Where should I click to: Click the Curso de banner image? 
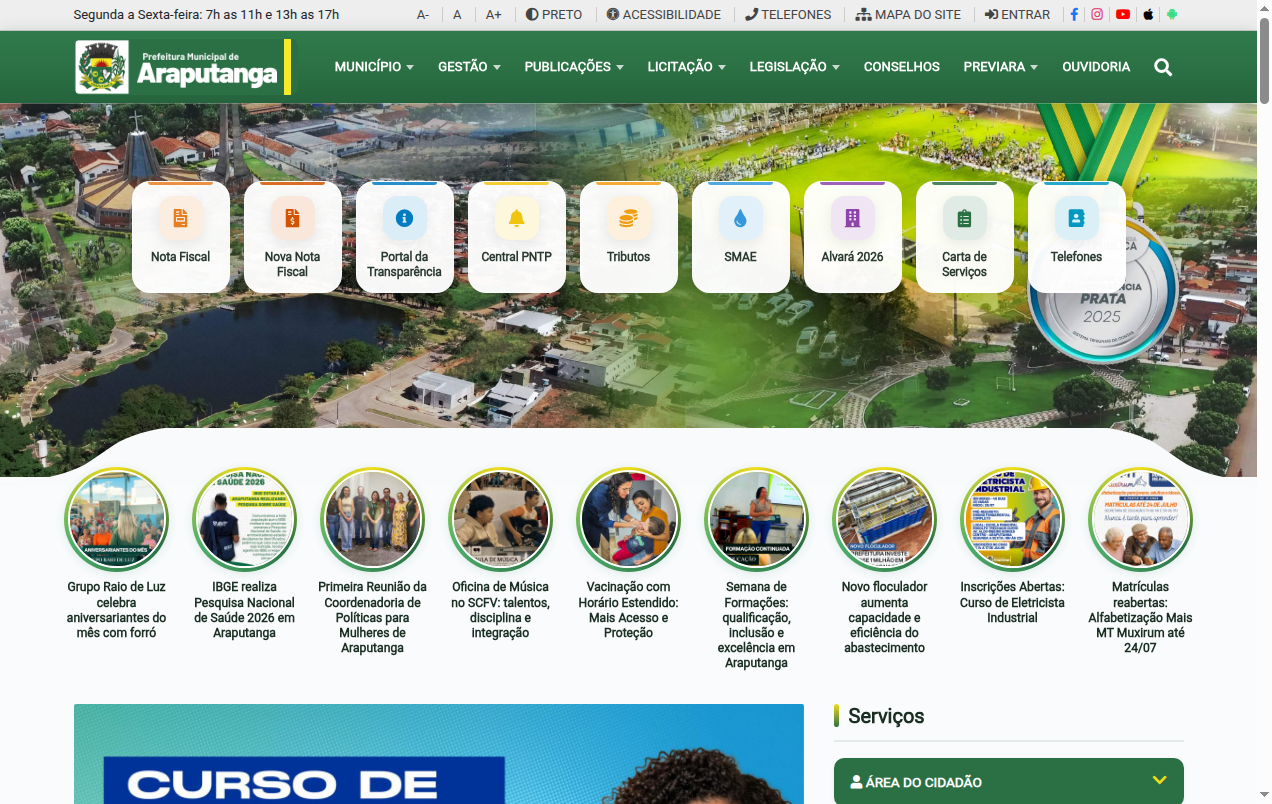point(439,754)
